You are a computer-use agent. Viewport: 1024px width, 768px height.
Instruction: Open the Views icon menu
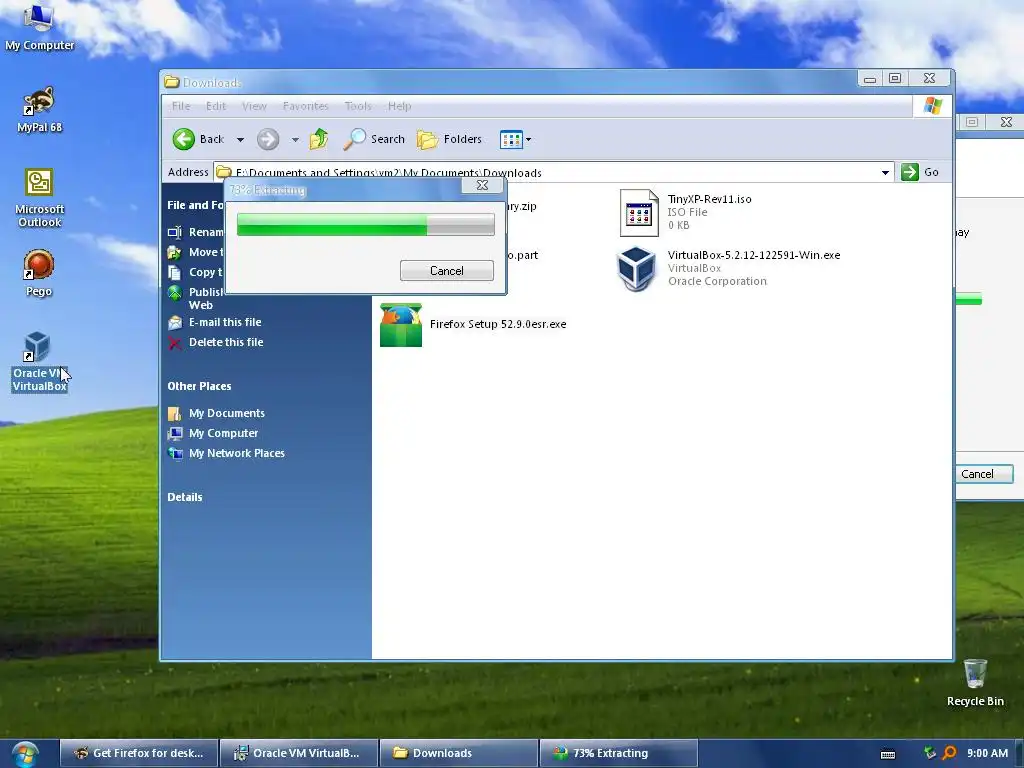[511, 139]
